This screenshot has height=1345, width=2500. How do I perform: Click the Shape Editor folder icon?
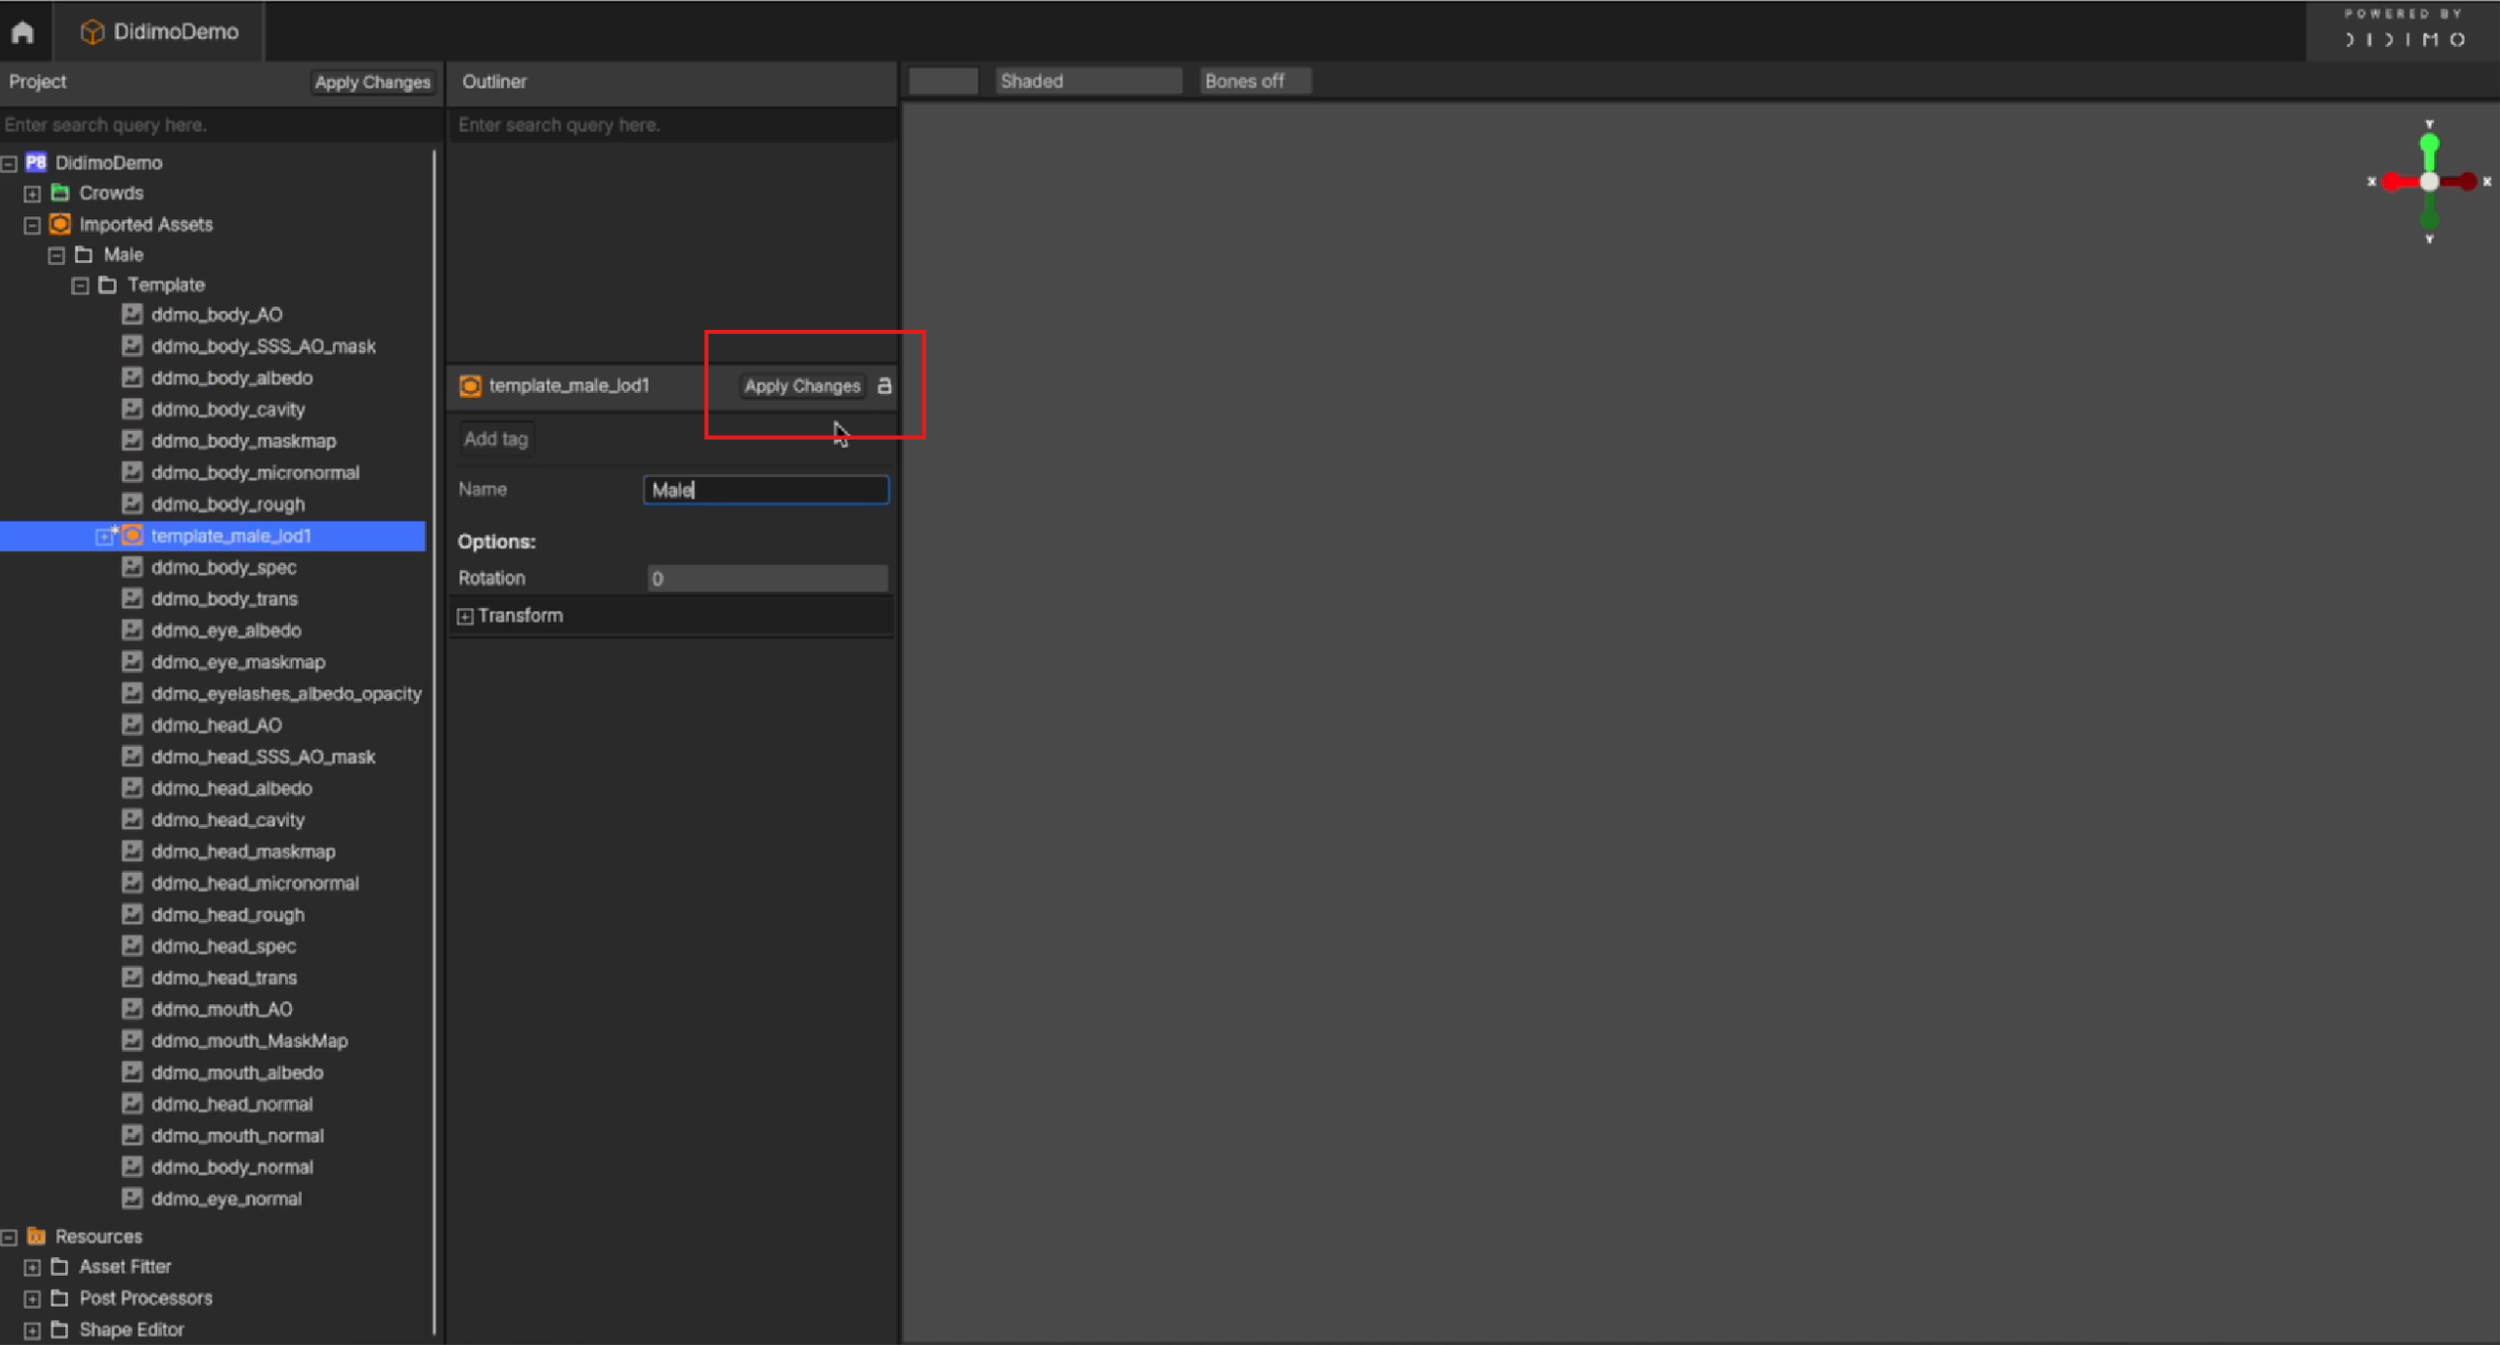pos(60,1330)
